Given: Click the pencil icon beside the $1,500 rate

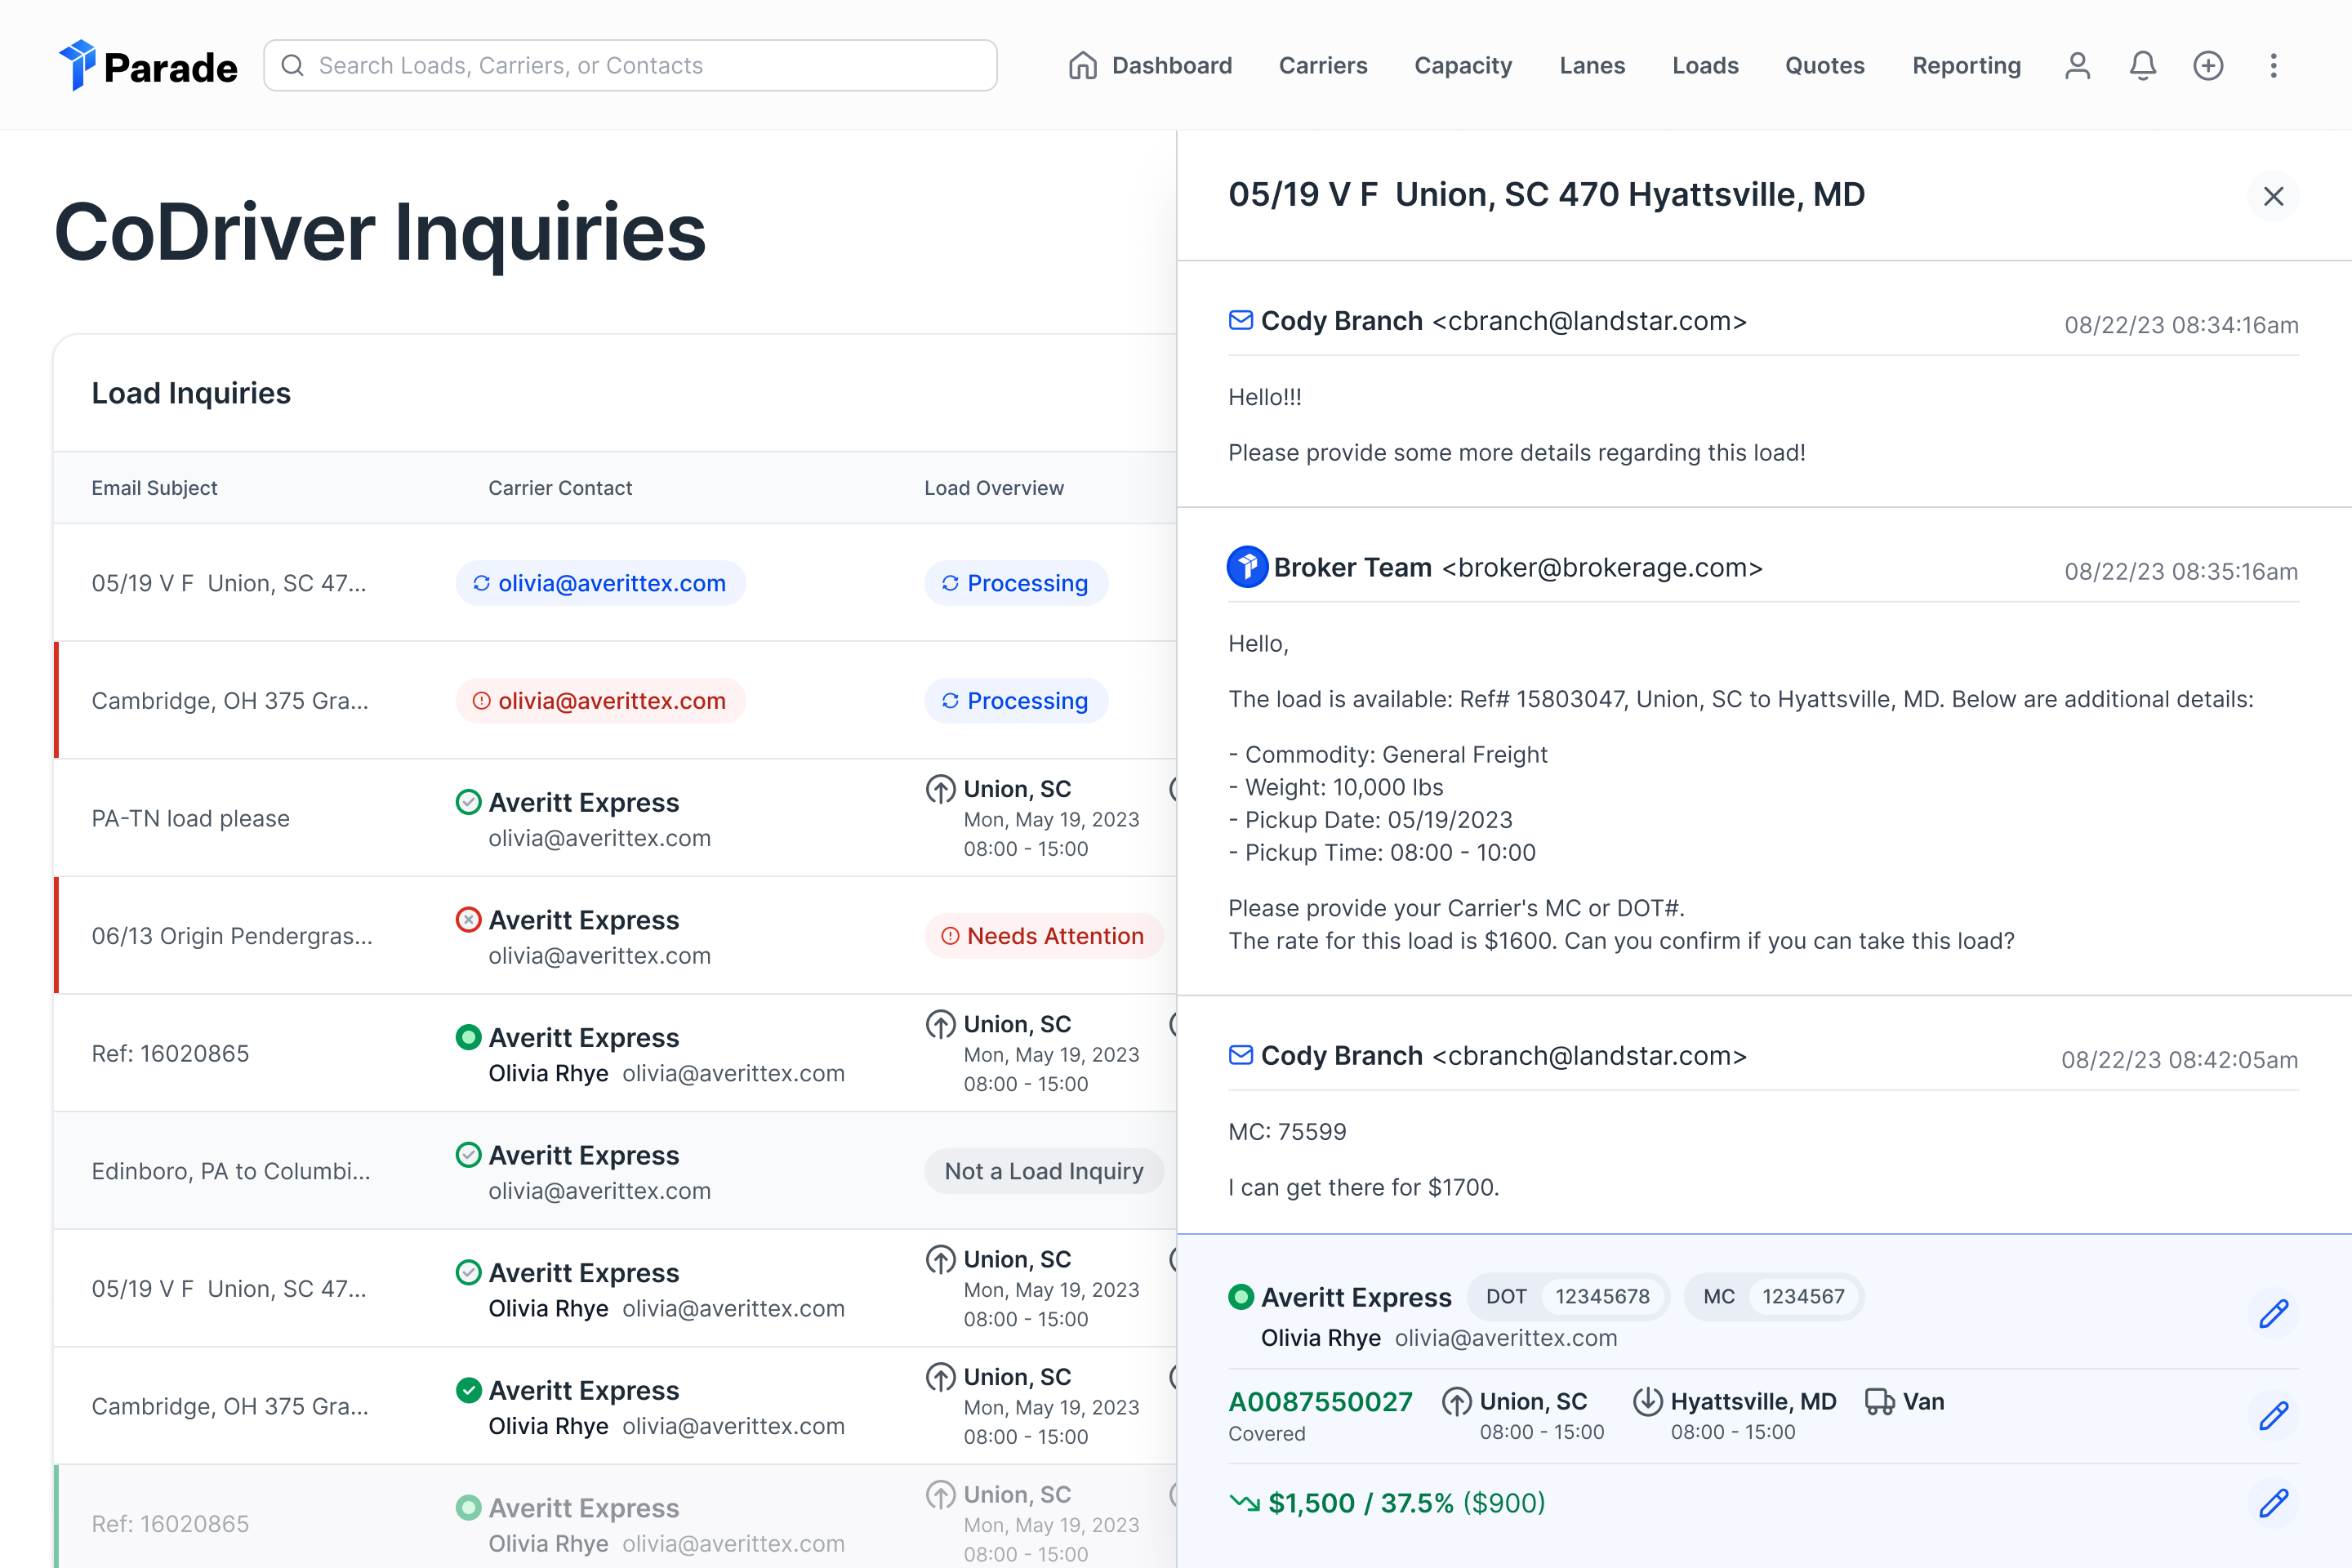Looking at the screenshot, I should 2274,1503.
